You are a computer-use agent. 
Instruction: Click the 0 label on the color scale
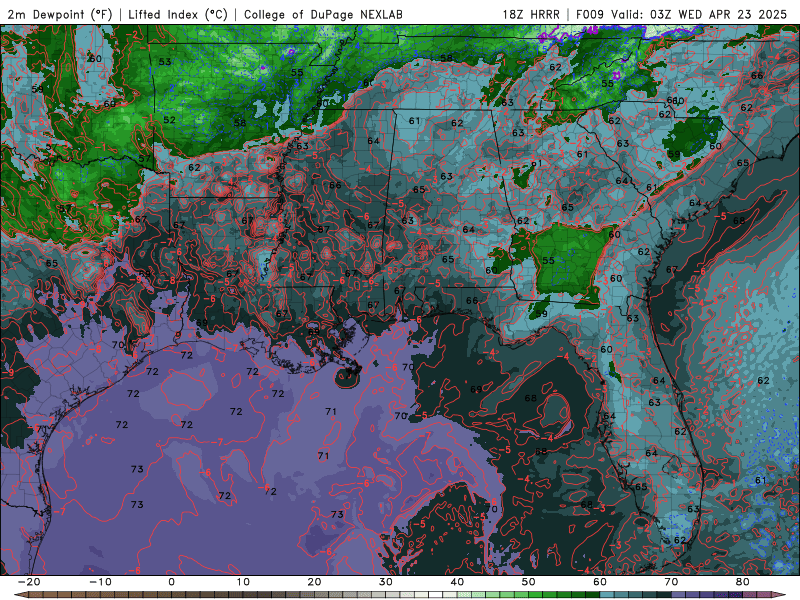pos(171,582)
